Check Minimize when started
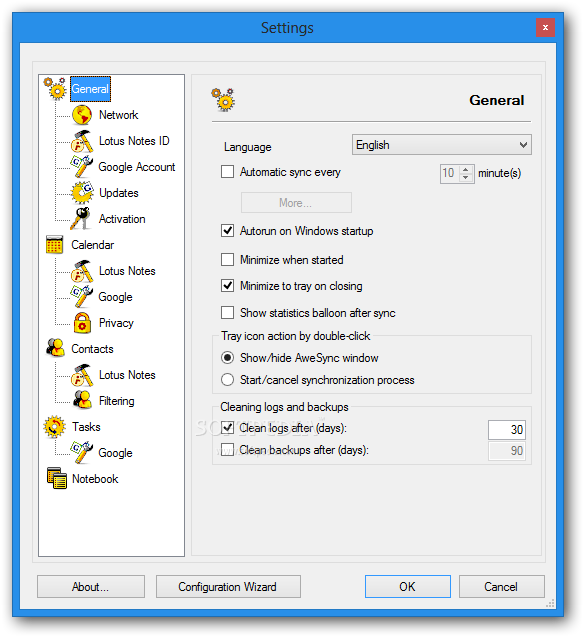This screenshot has height=637, width=584. tap(227, 260)
